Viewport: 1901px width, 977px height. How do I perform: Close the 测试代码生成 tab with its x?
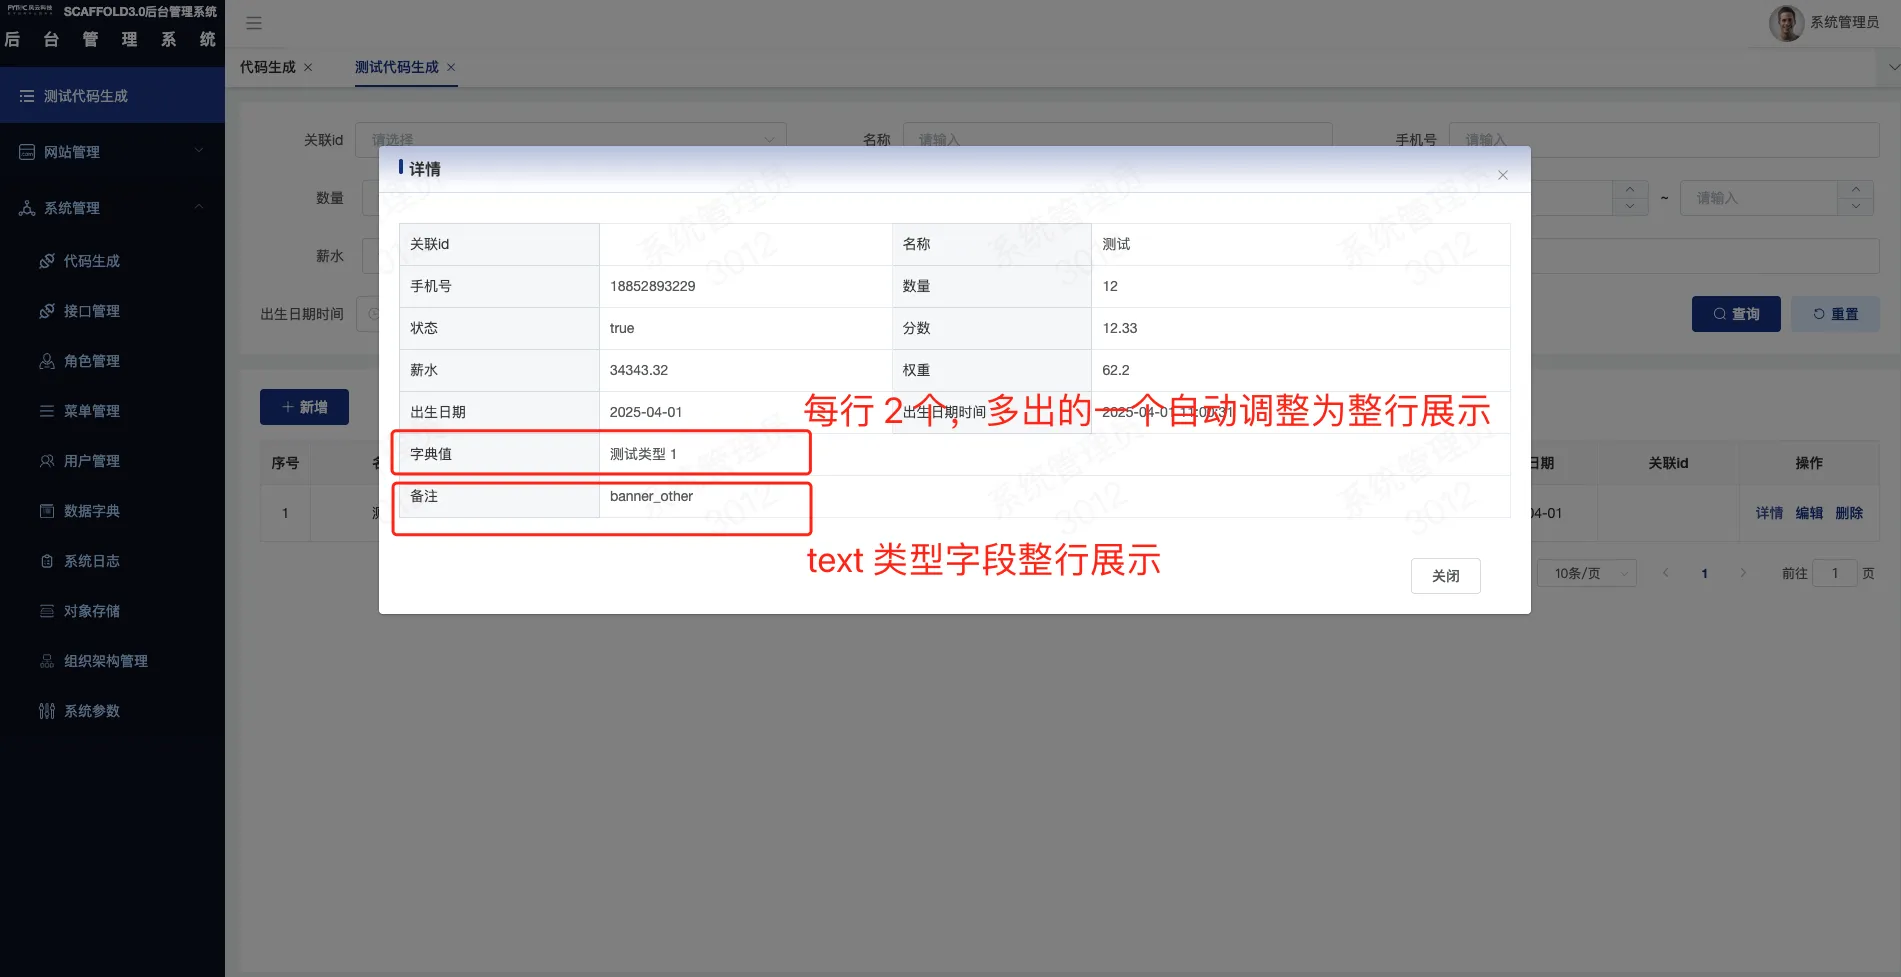(x=451, y=67)
